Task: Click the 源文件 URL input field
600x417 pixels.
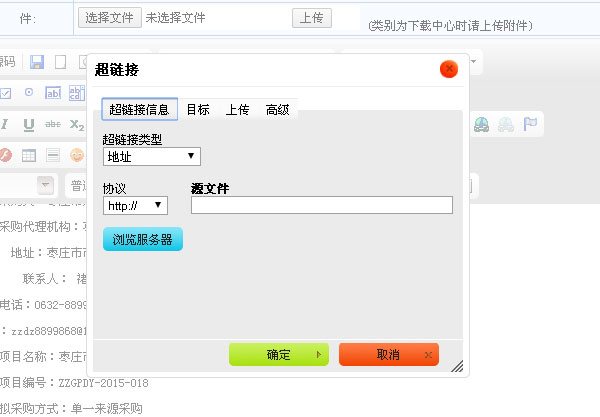Action: click(x=321, y=205)
